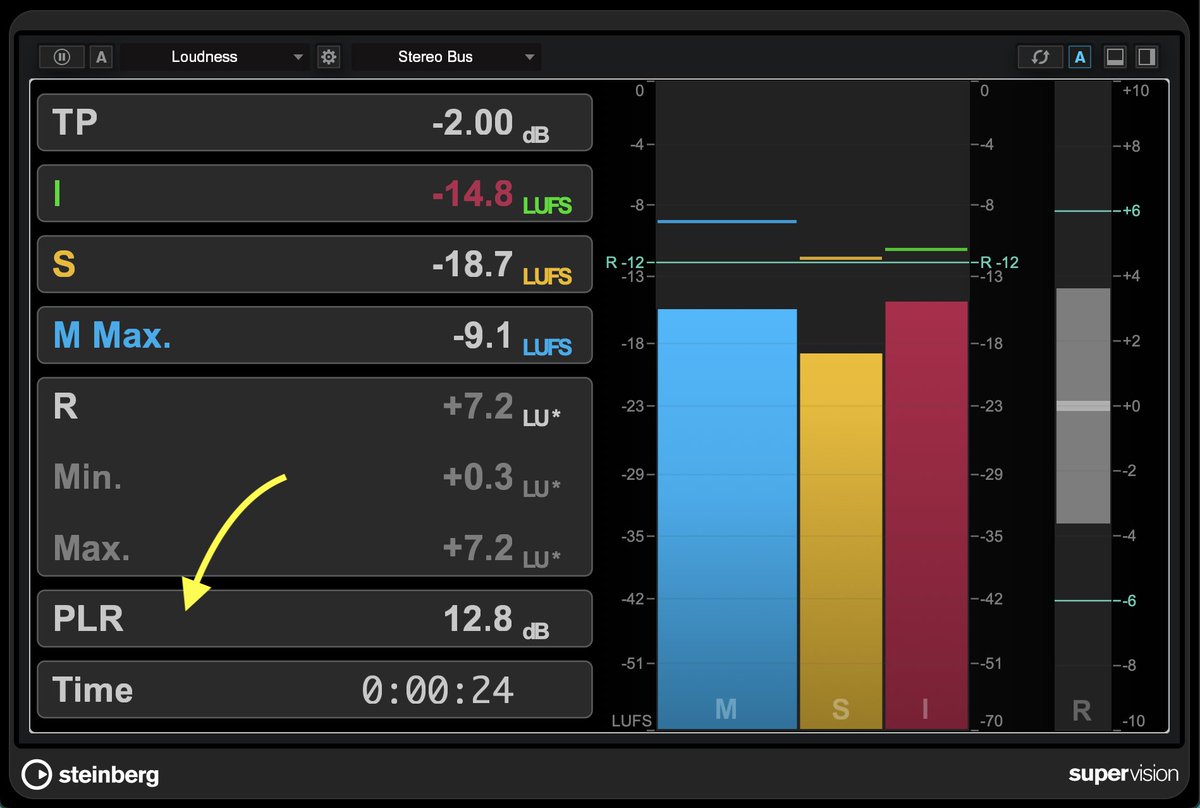Image resolution: width=1200 pixels, height=808 pixels.
Task: Click the Max. range row label
Action: coord(92,548)
